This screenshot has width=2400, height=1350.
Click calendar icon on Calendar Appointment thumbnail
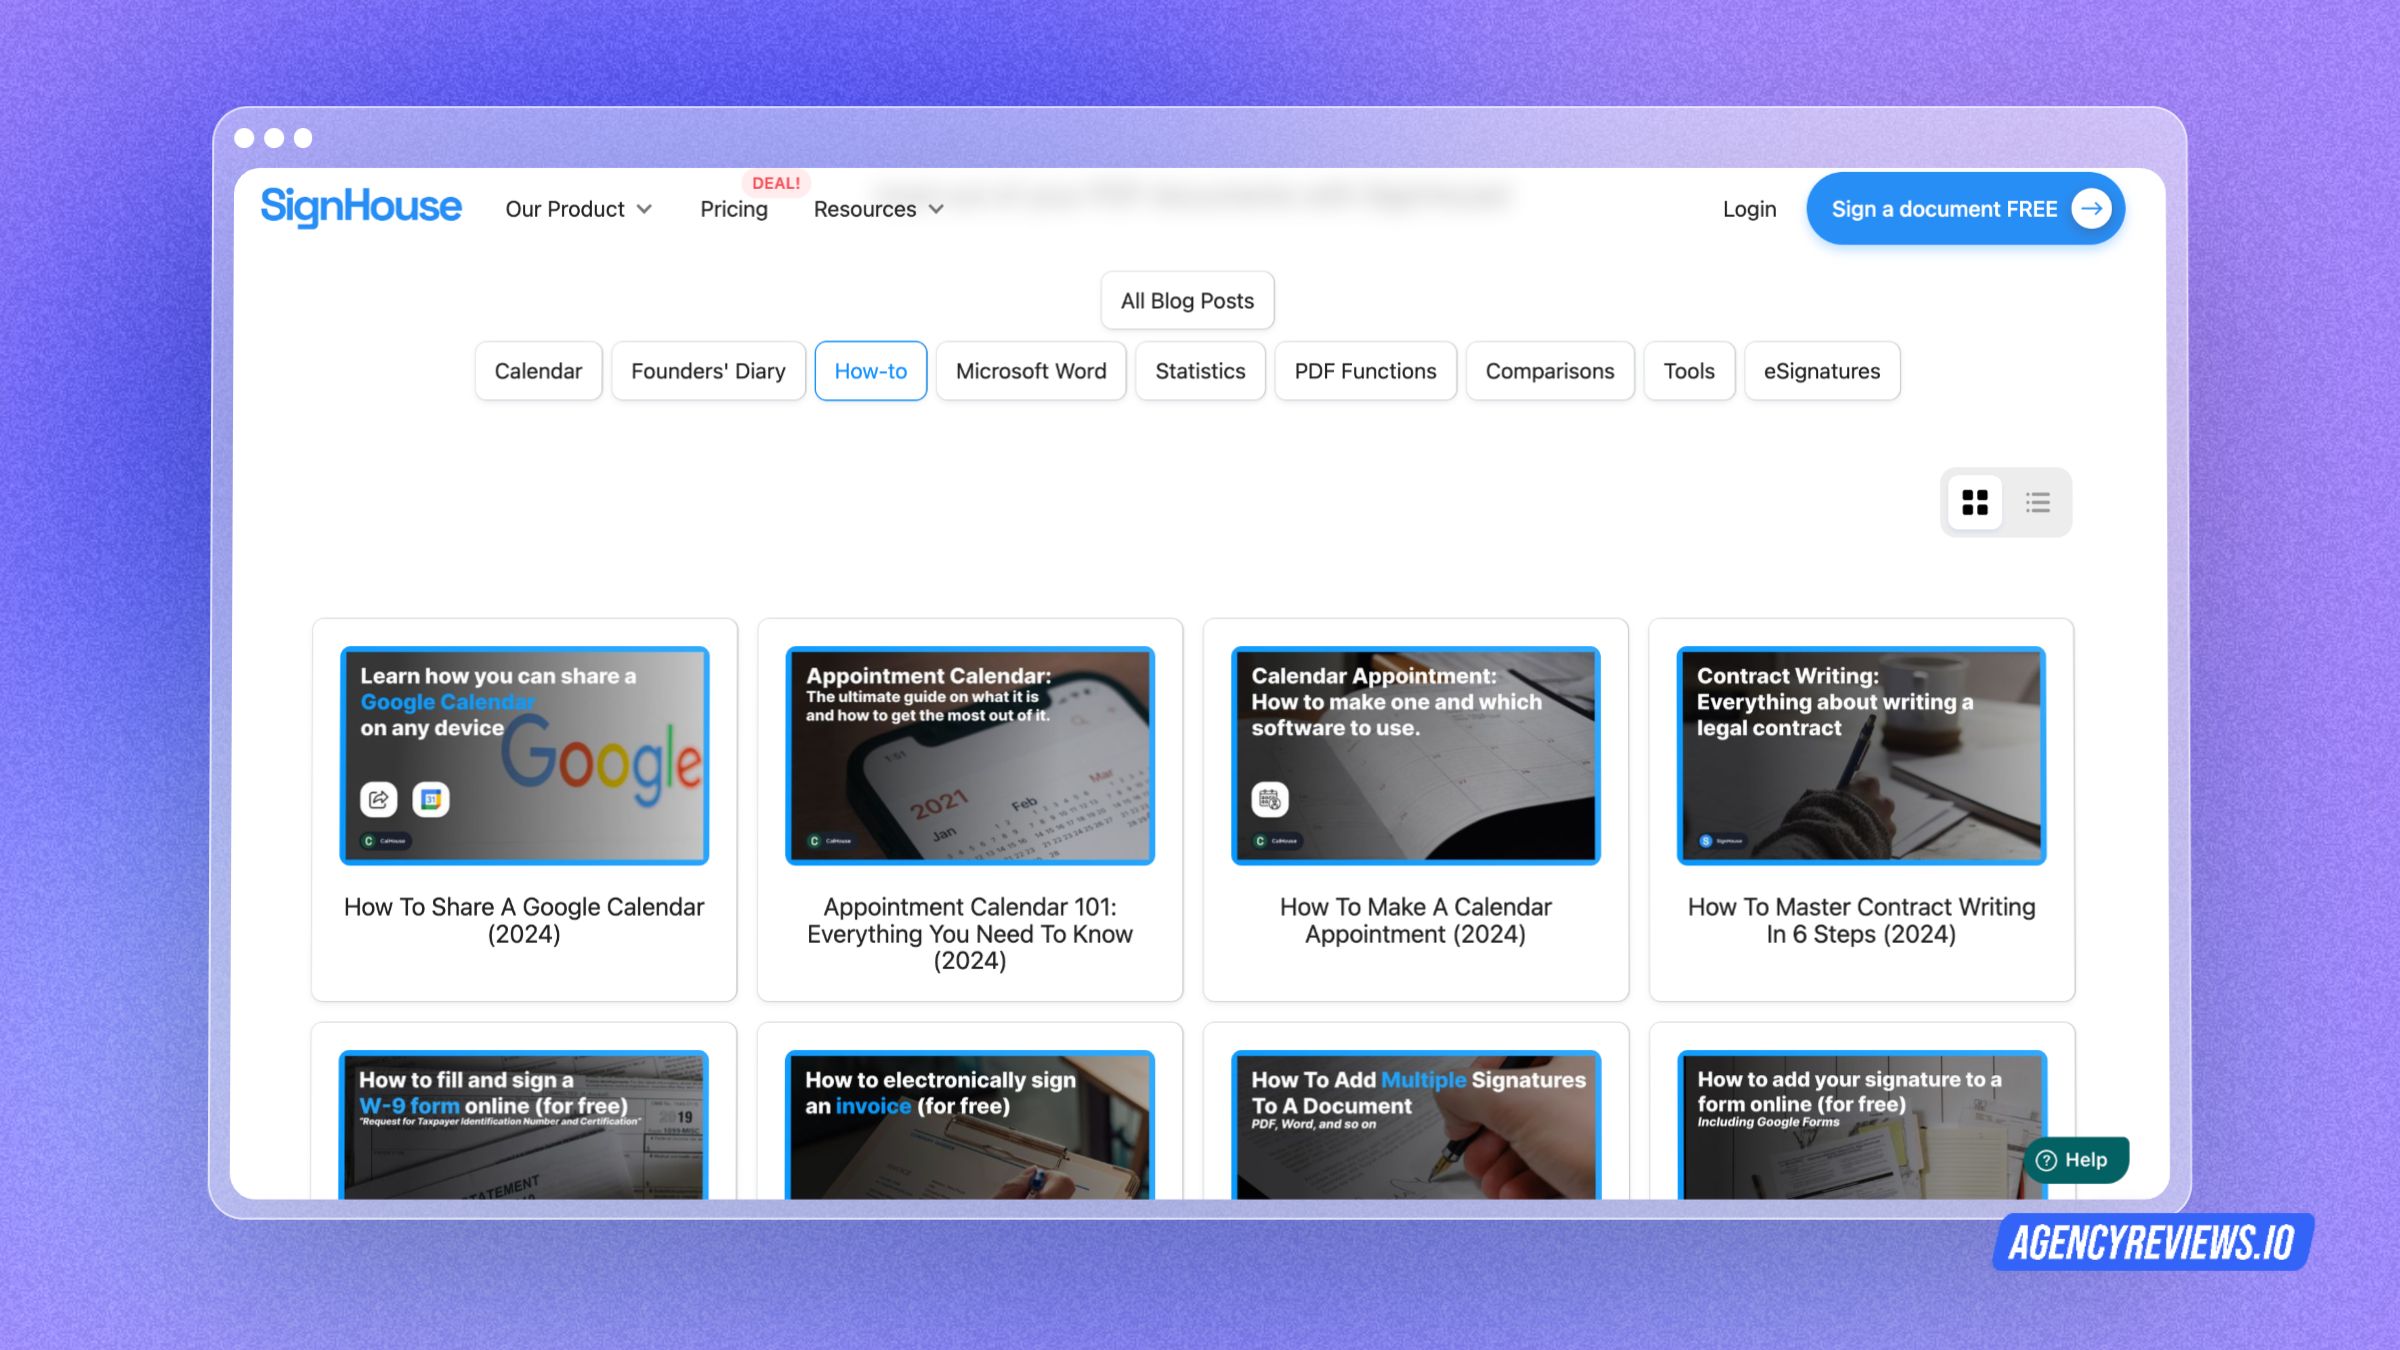pyautogui.click(x=1269, y=799)
